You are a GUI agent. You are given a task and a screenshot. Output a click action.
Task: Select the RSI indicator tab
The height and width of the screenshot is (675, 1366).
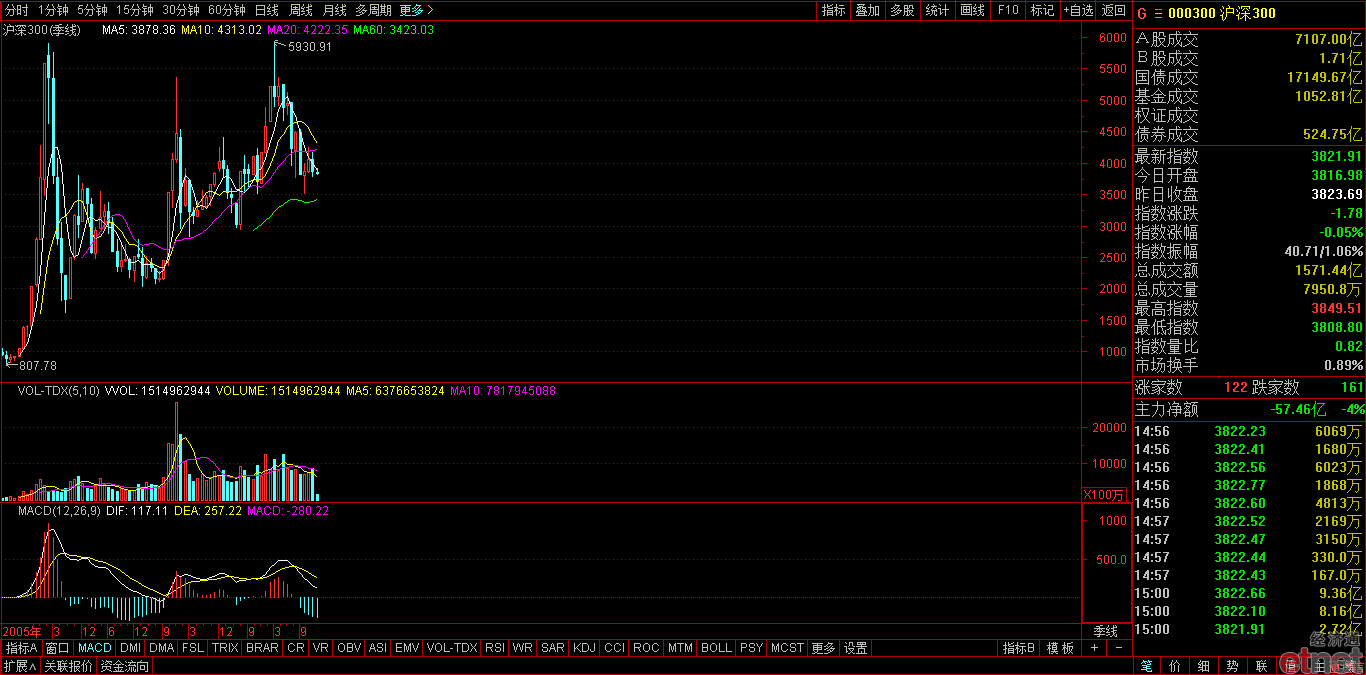[494, 648]
